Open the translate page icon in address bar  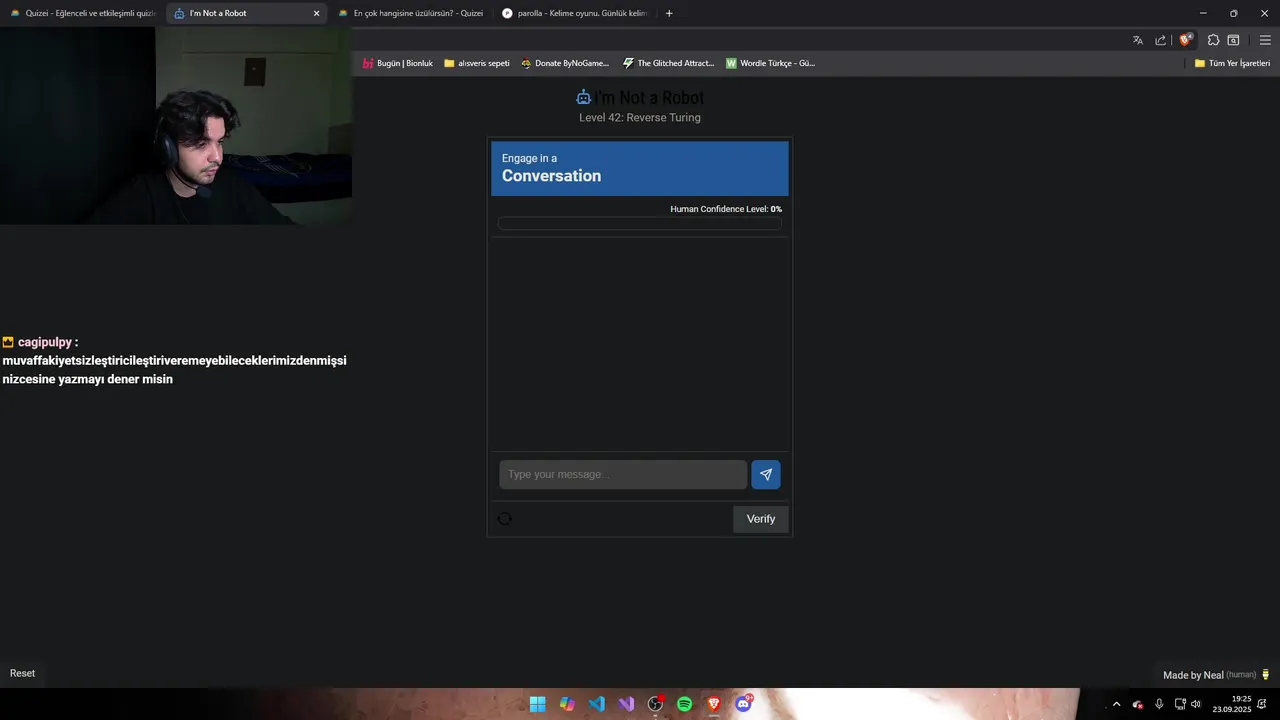click(1137, 40)
